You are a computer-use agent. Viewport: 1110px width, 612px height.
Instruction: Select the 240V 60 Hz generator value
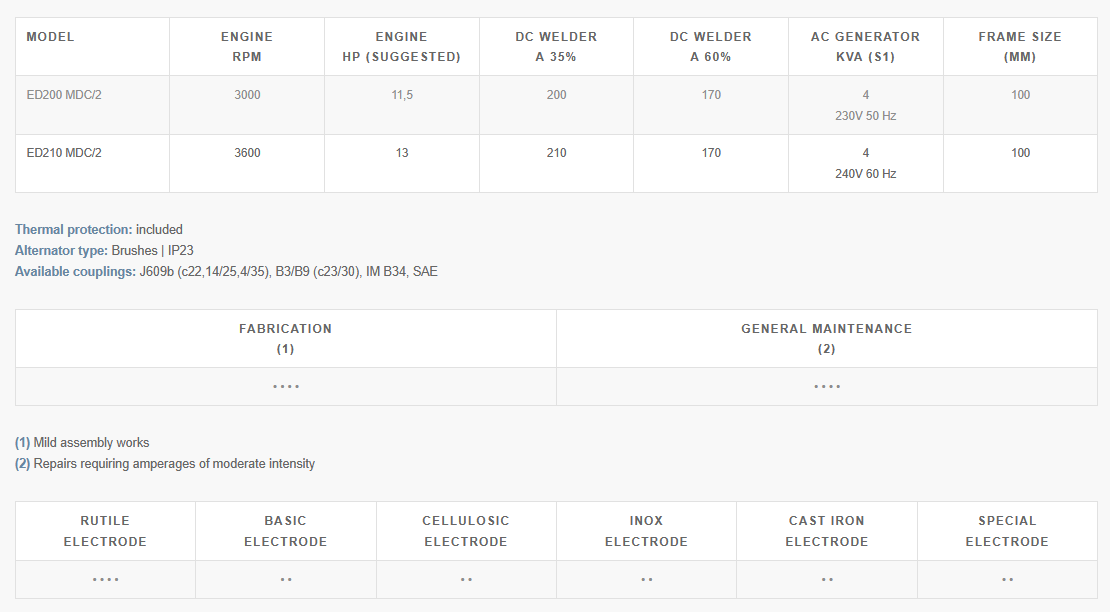tap(866, 174)
